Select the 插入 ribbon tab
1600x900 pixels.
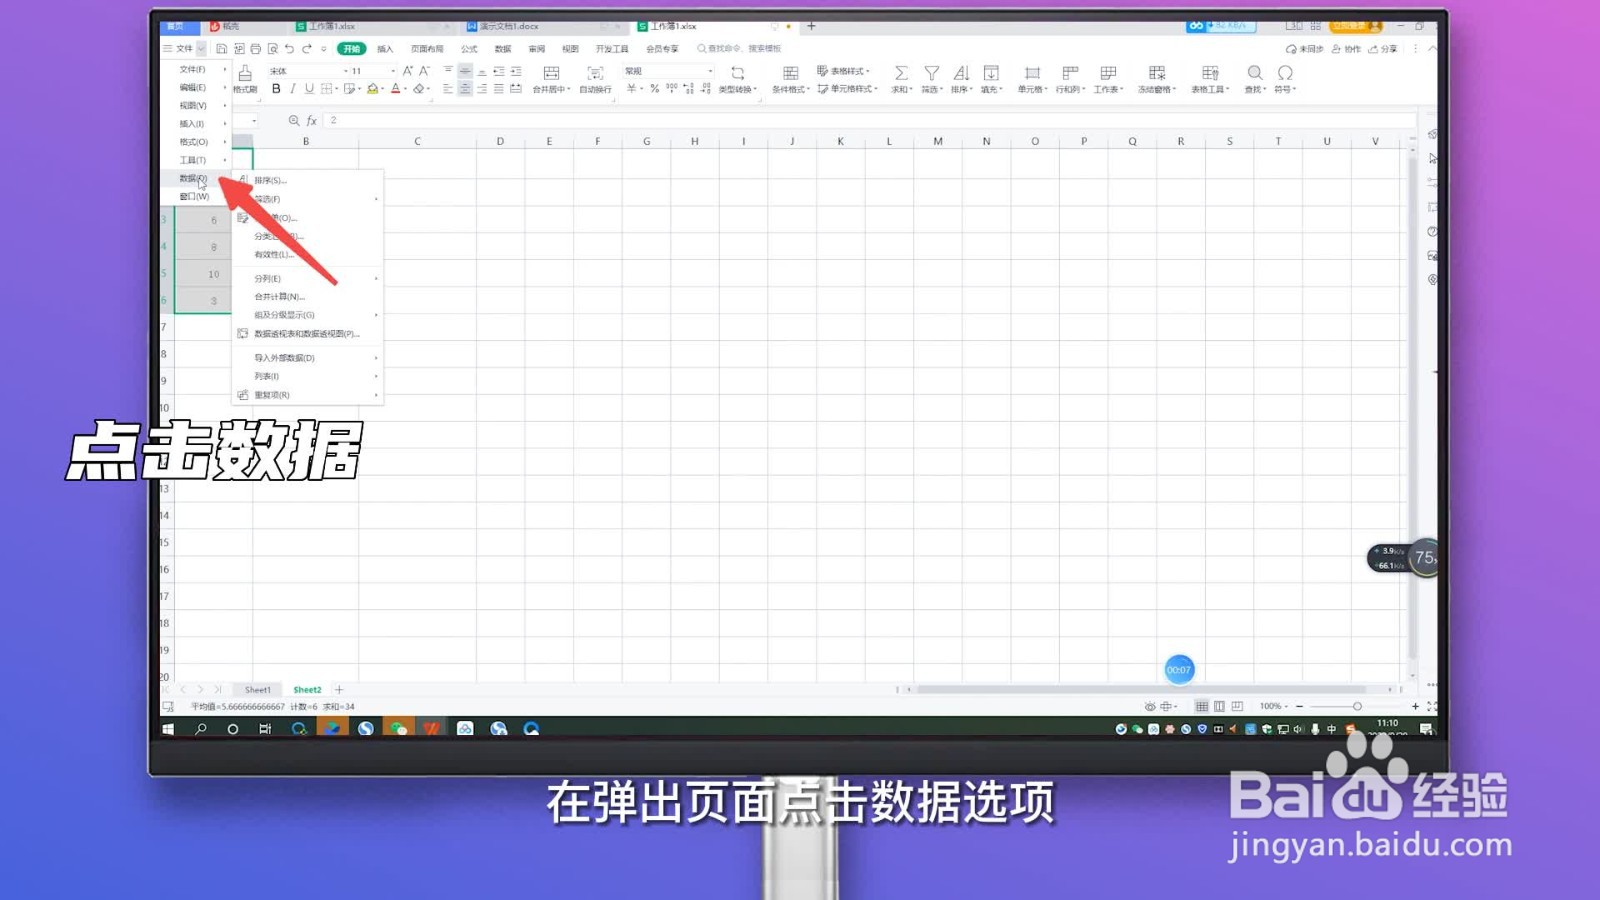click(385, 48)
